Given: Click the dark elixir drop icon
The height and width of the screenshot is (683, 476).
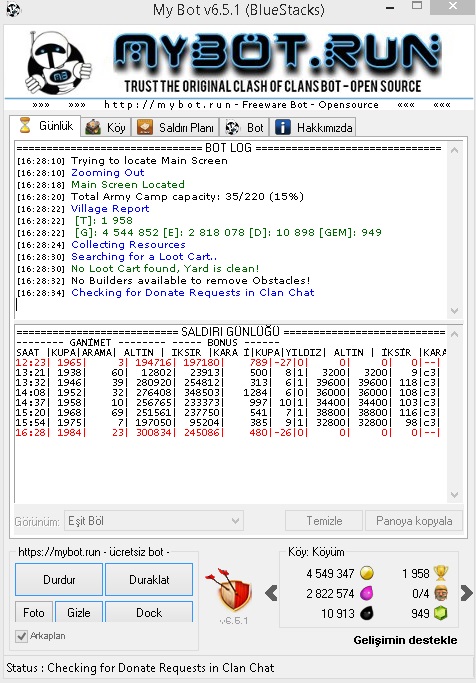Looking at the screenshot, I should pos(367,613).
